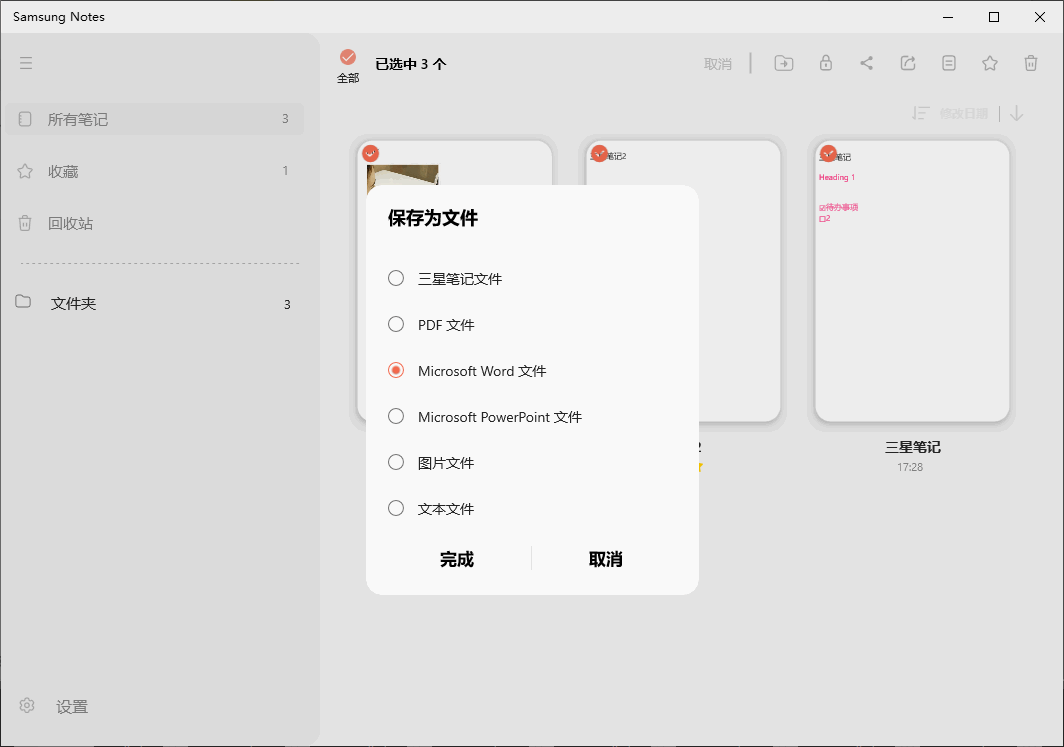Uncheck the first image note card

370,153
